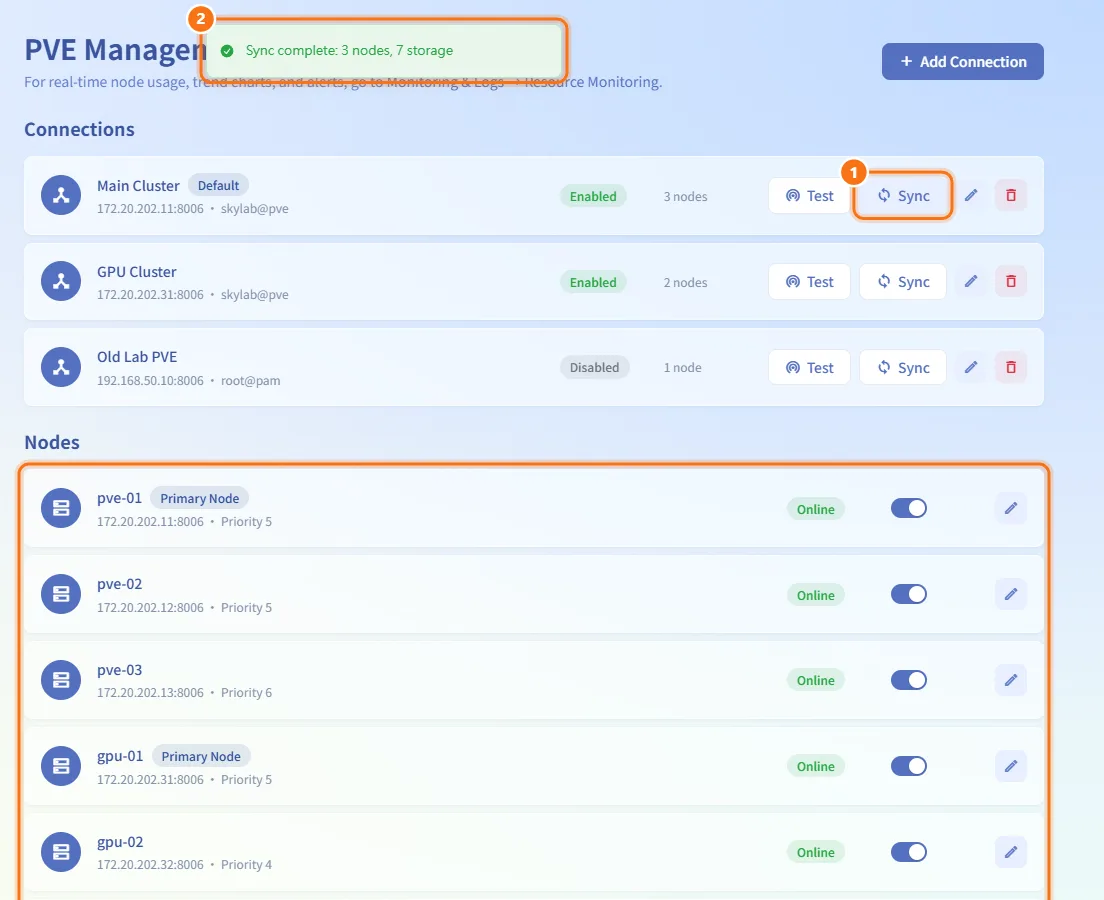Image resolution: width=1104 pixels, height=900 pixels.
Task: Edit node gpu-01 with pencil icon
Action: coord(1011,766)
